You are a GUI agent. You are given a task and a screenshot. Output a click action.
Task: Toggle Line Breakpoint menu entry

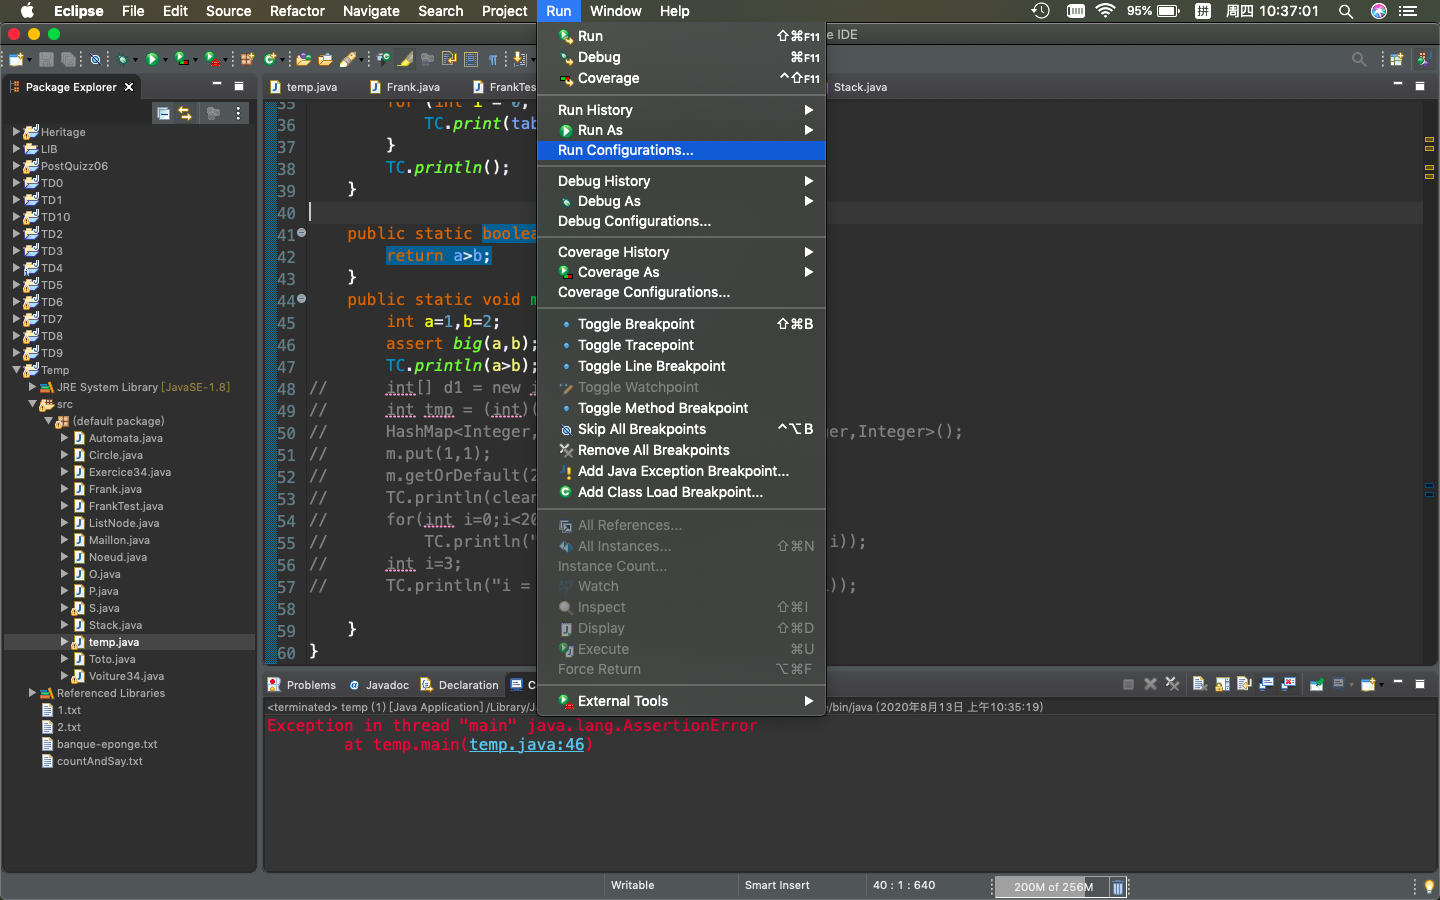click(x=651, y=366)
